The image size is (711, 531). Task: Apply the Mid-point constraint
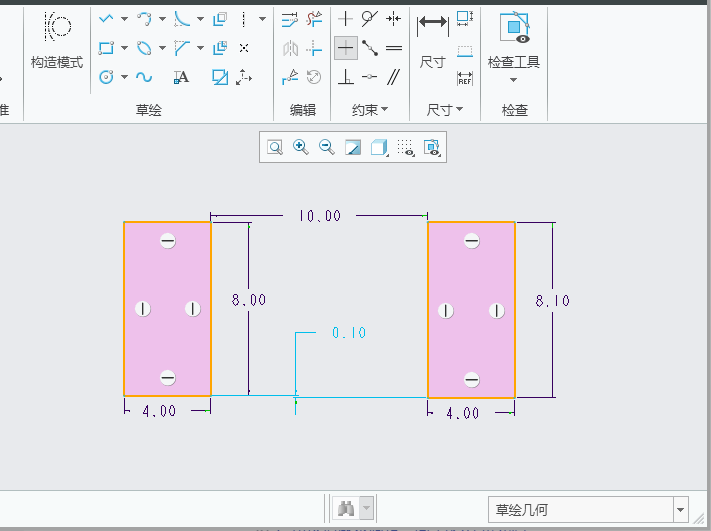(370, 48)
